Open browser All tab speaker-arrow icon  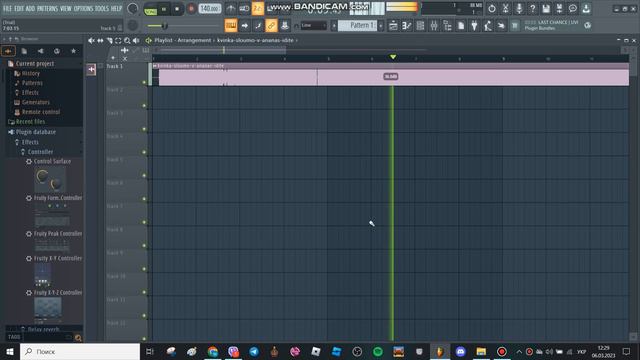pyautogui.click(x=8, y=51)
